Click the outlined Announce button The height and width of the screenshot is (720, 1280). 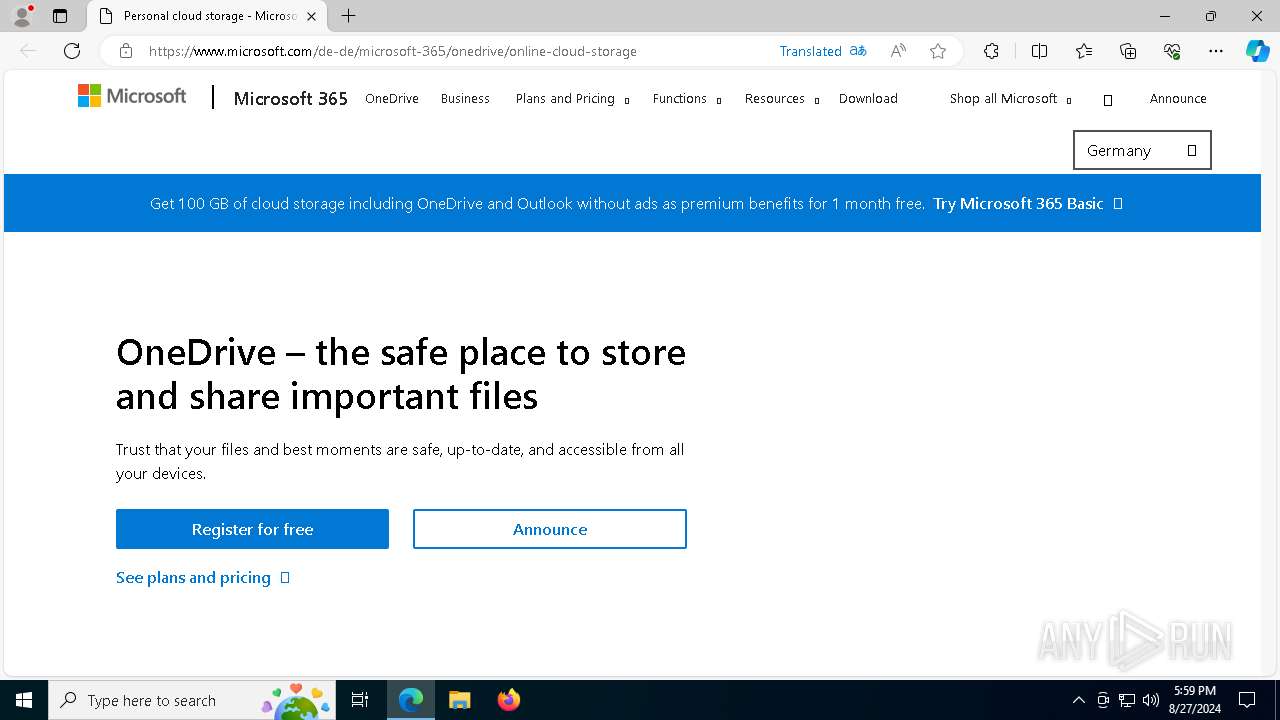coord(550,529)
